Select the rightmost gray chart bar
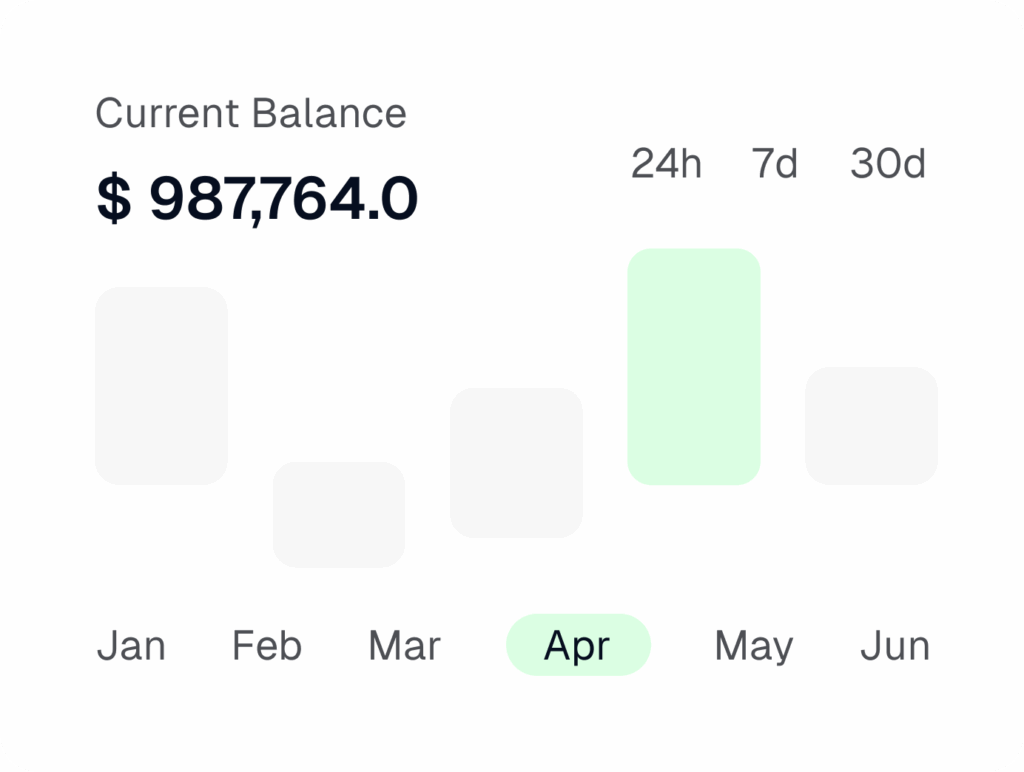 (x=871, y=425)
